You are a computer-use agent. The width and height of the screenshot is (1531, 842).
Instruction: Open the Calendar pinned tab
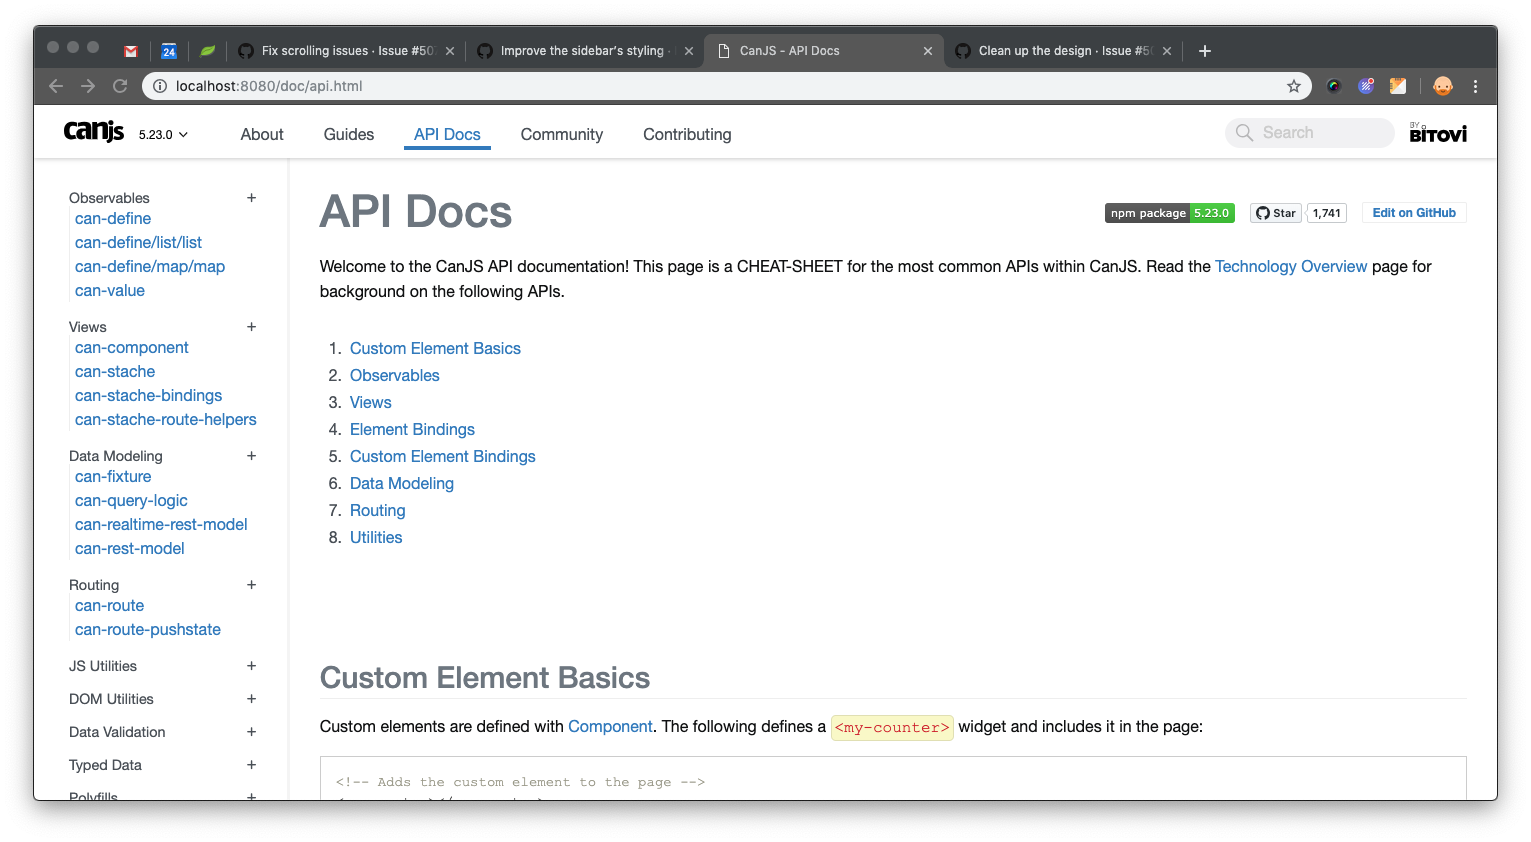coord(169,51)
